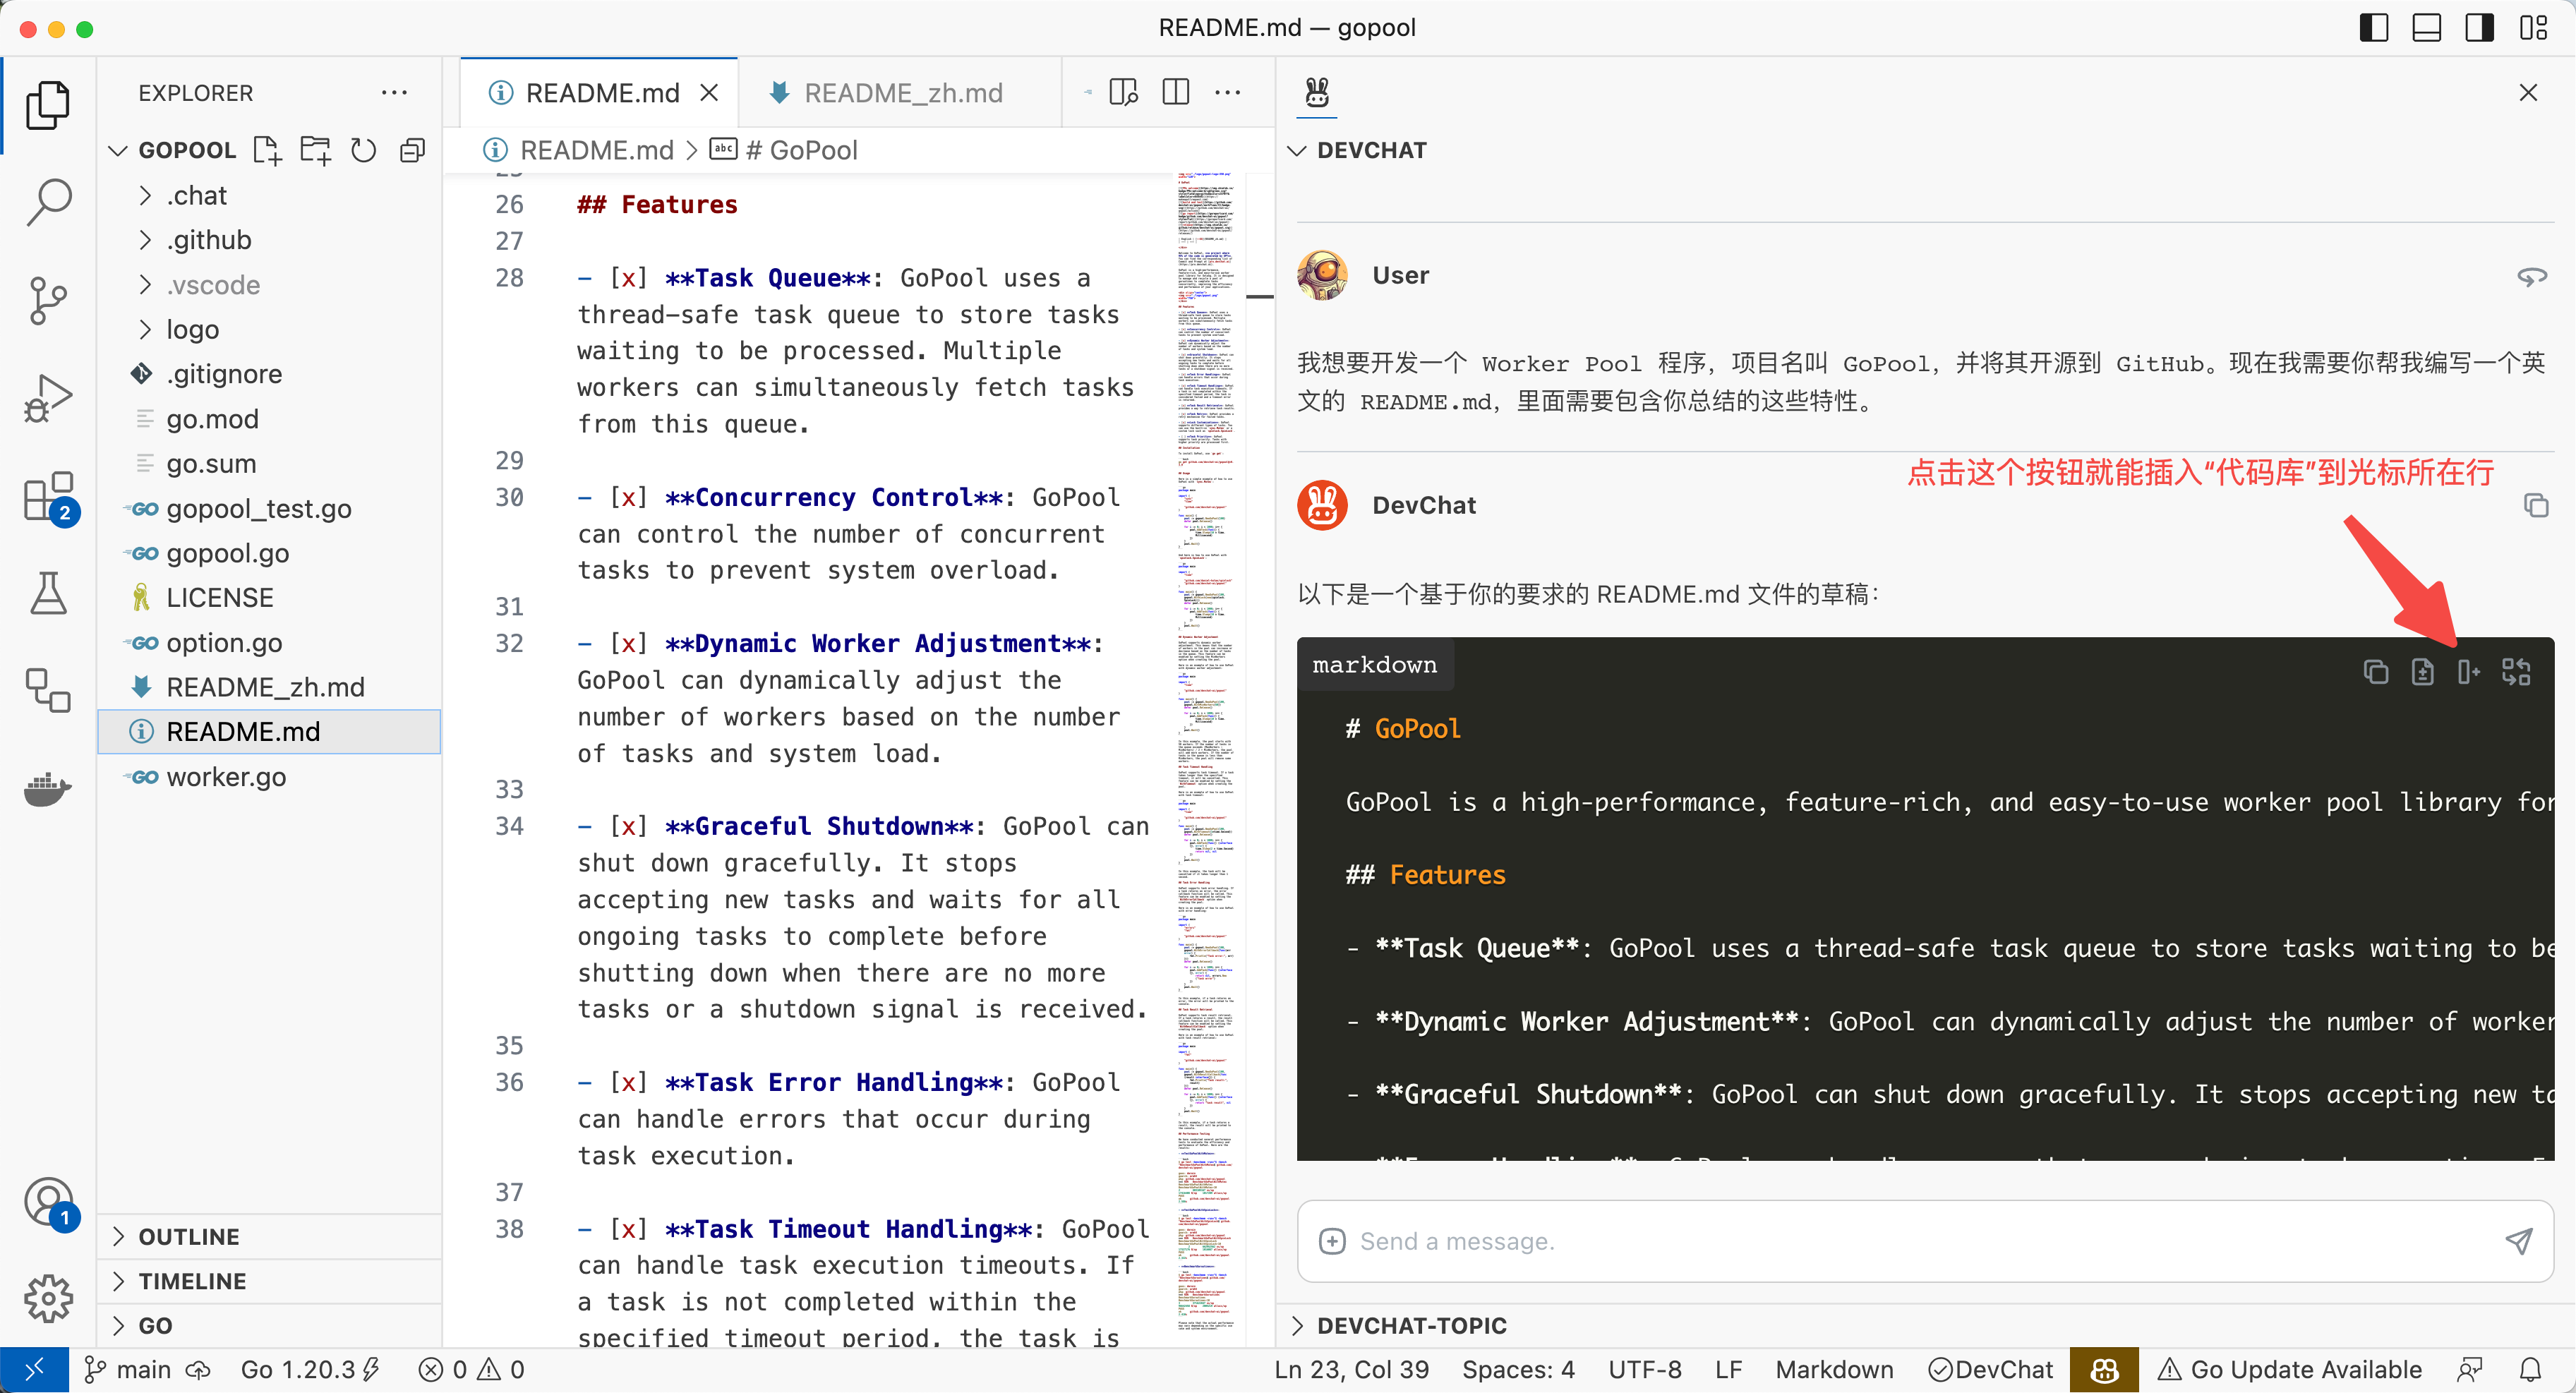
Task: Toggle the bottom Panel visibility
Action: tap(2427, 27)
